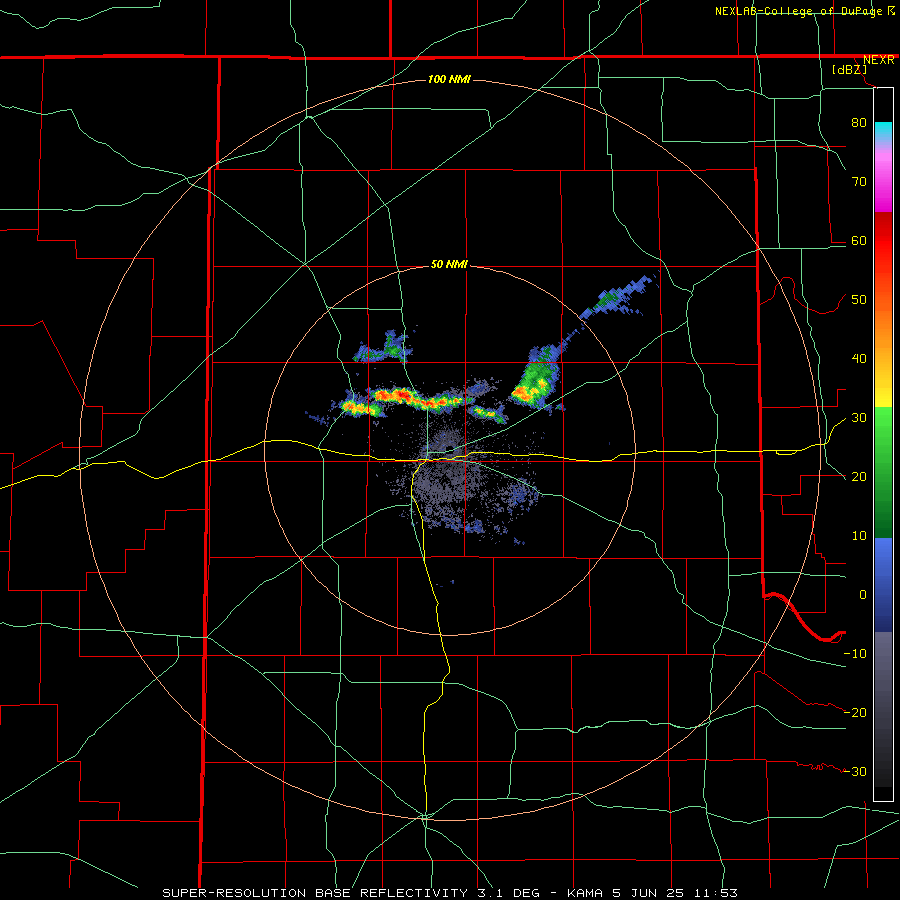Click the 20 value on the dBZ scale
The image size is (900, 900).
pyautogui.click(x=859, y=476)
